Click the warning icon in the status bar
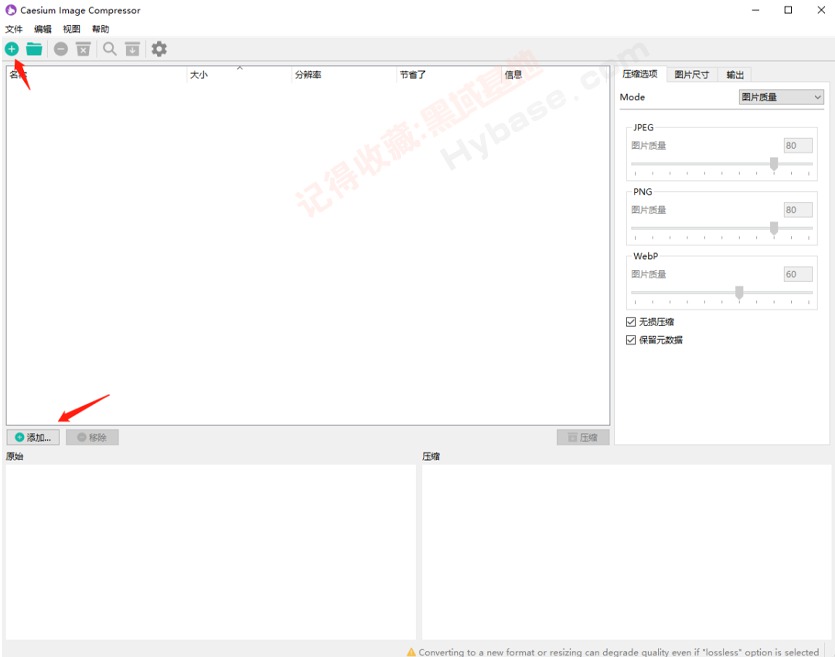The width and height of the screenshot is (835, 657). [x=411, y=652]
